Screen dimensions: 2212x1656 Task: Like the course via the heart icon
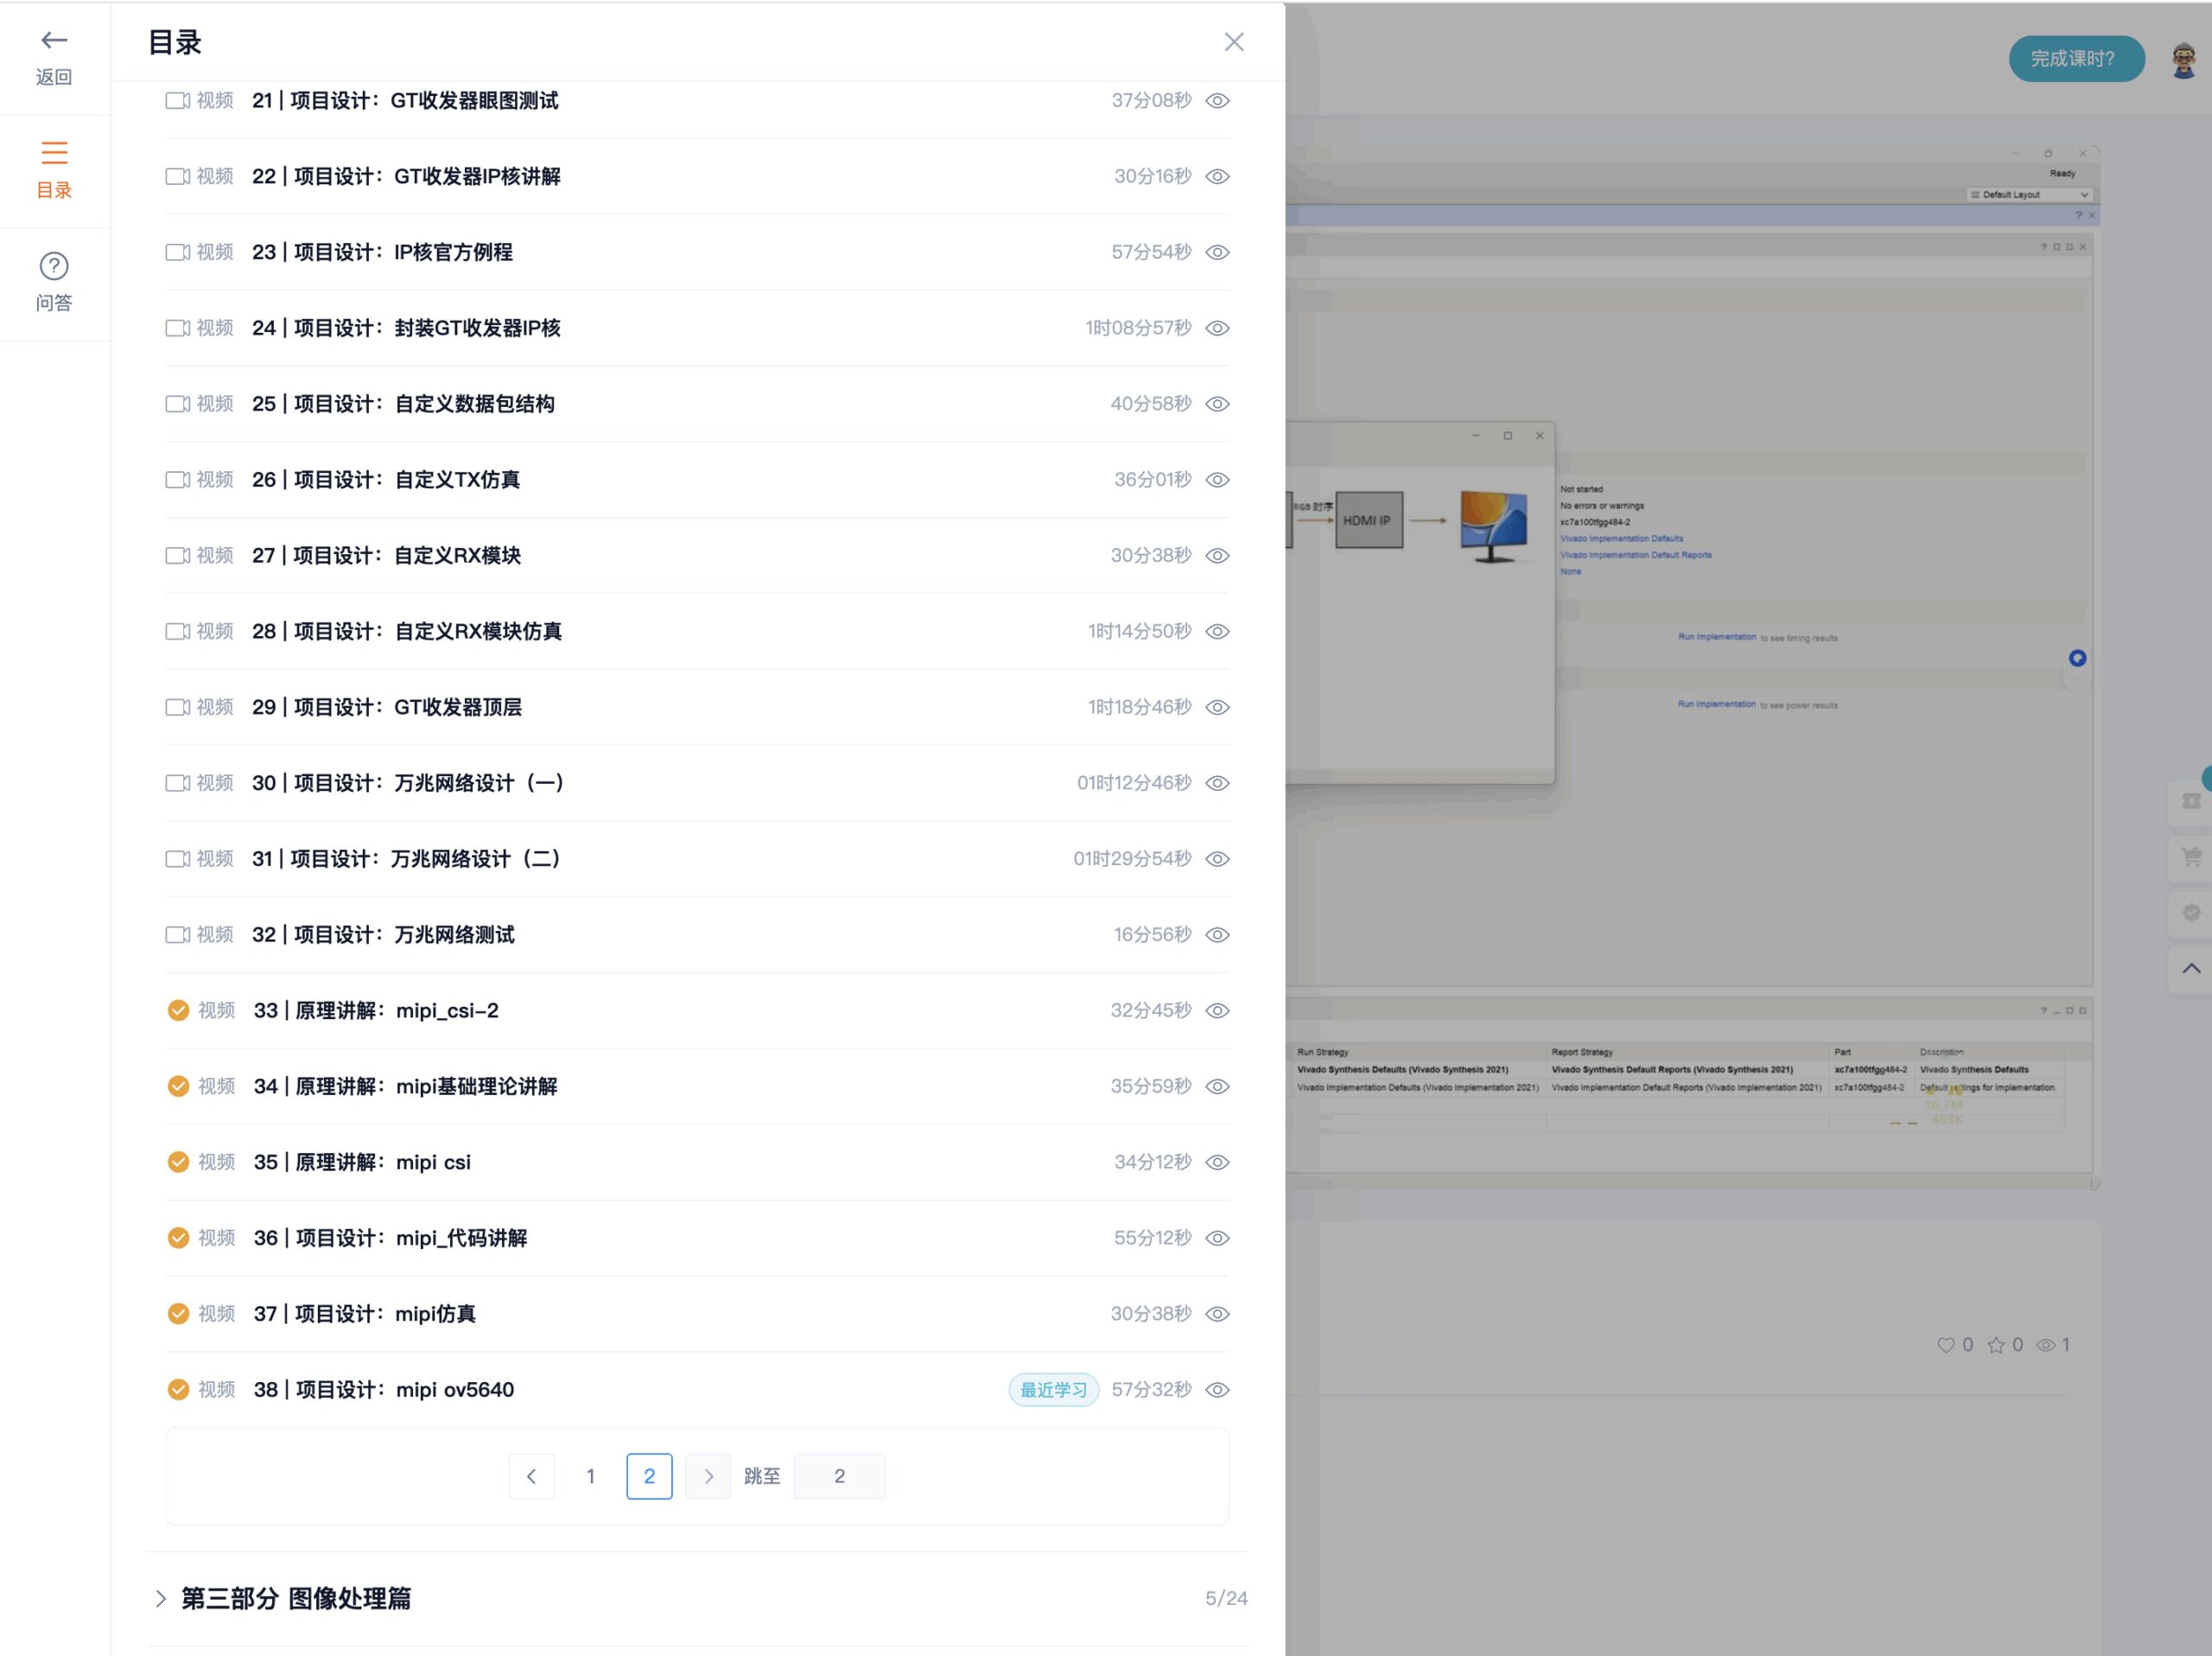coord(1946,1344)
